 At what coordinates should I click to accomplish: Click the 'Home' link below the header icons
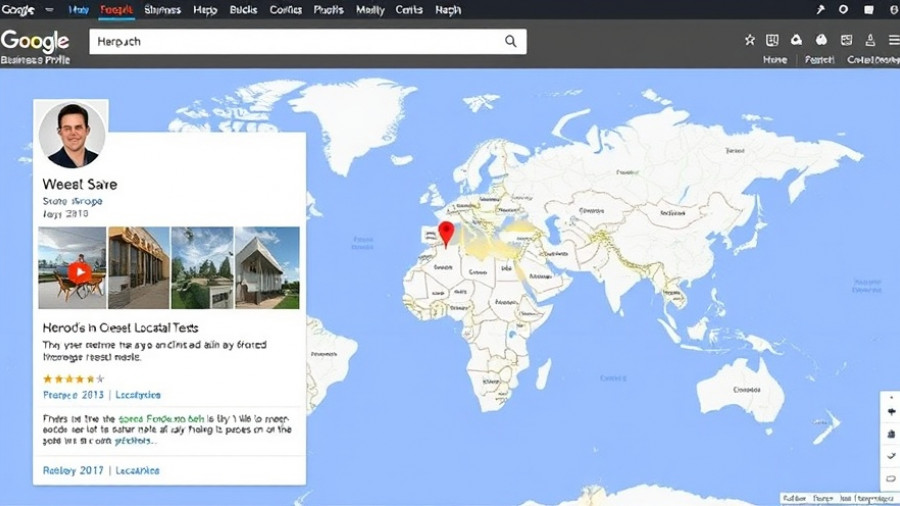775,60
